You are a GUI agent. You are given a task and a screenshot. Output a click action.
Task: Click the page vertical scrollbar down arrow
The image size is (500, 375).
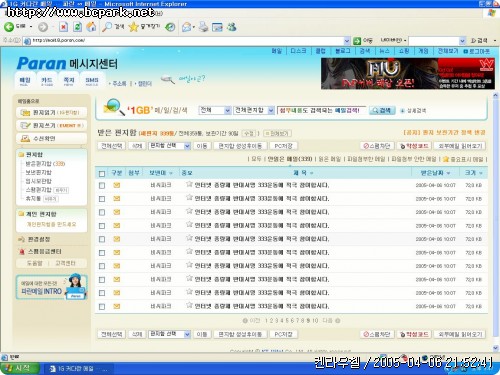coord(495,348)
